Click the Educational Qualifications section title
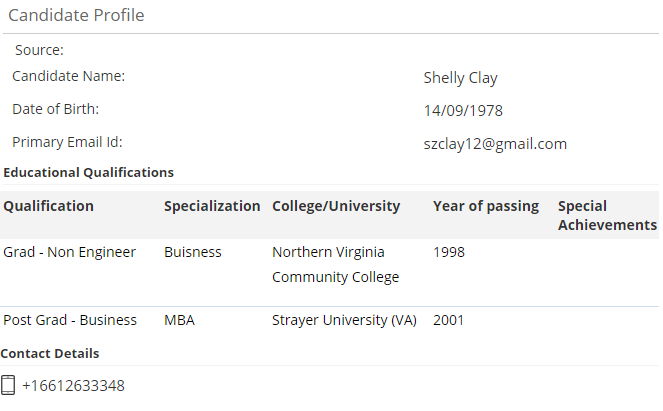Screen dimensions: 663x411 pyautogui.click(x=88, y=172)
